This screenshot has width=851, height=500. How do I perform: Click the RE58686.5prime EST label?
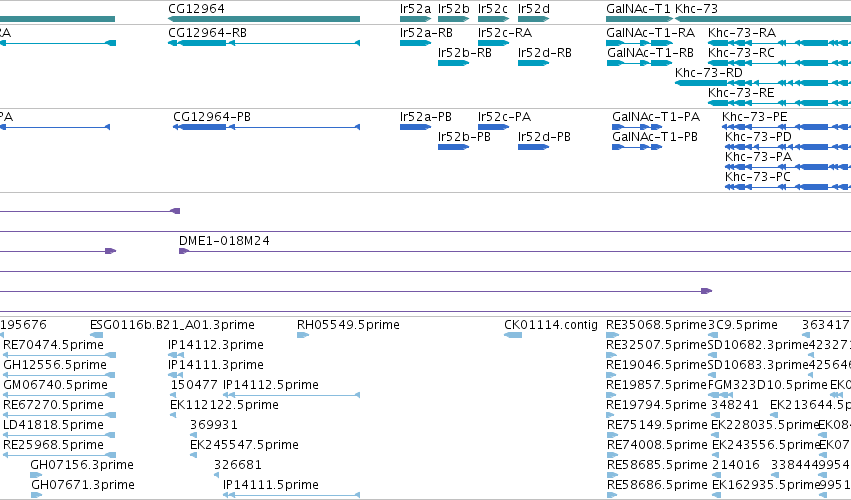tap(657, 485)
